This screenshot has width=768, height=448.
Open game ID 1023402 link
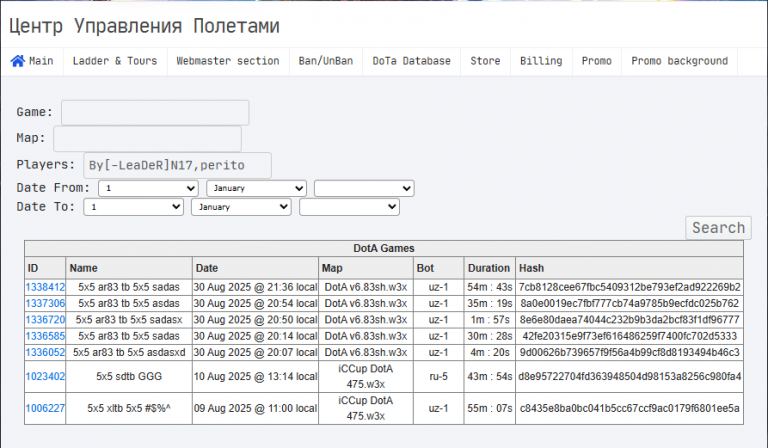(x=45, y=377)
